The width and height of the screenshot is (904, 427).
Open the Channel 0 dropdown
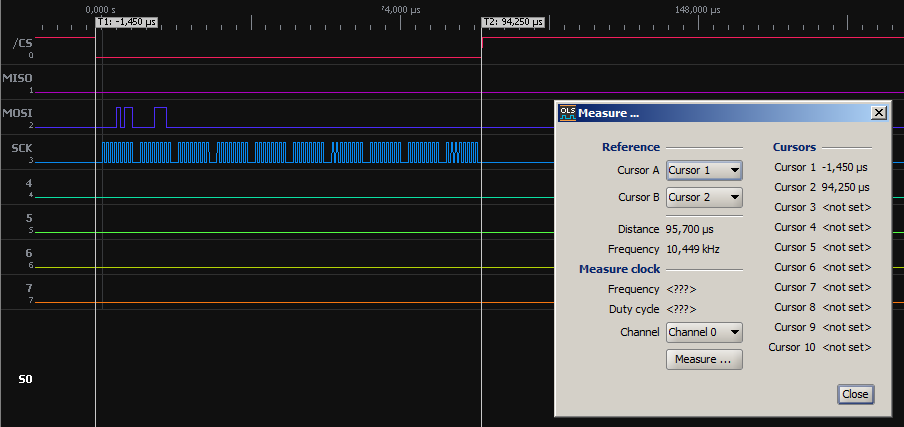point(704,332)
